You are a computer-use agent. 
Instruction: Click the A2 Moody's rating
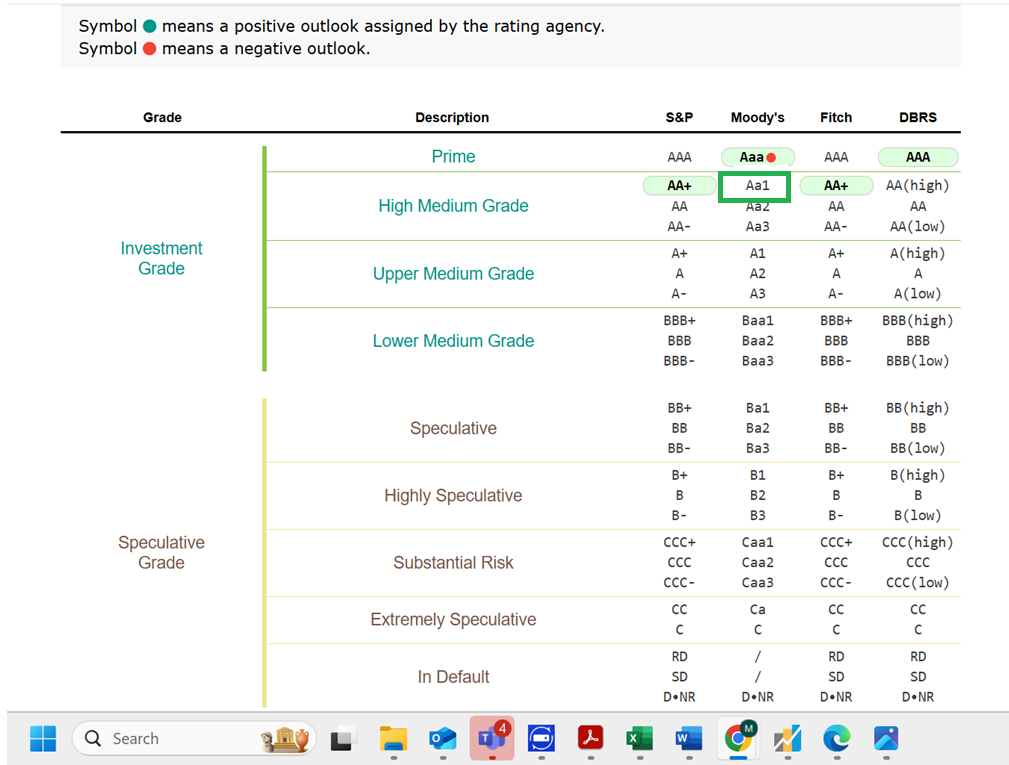click(757, 273)
